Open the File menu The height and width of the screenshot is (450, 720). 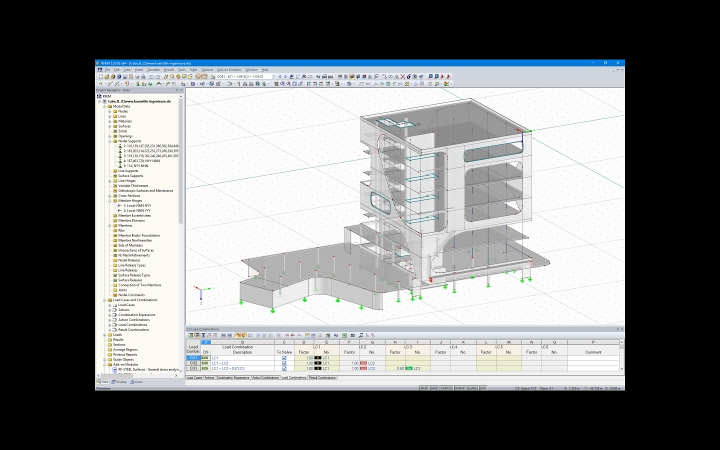[107, 70]
